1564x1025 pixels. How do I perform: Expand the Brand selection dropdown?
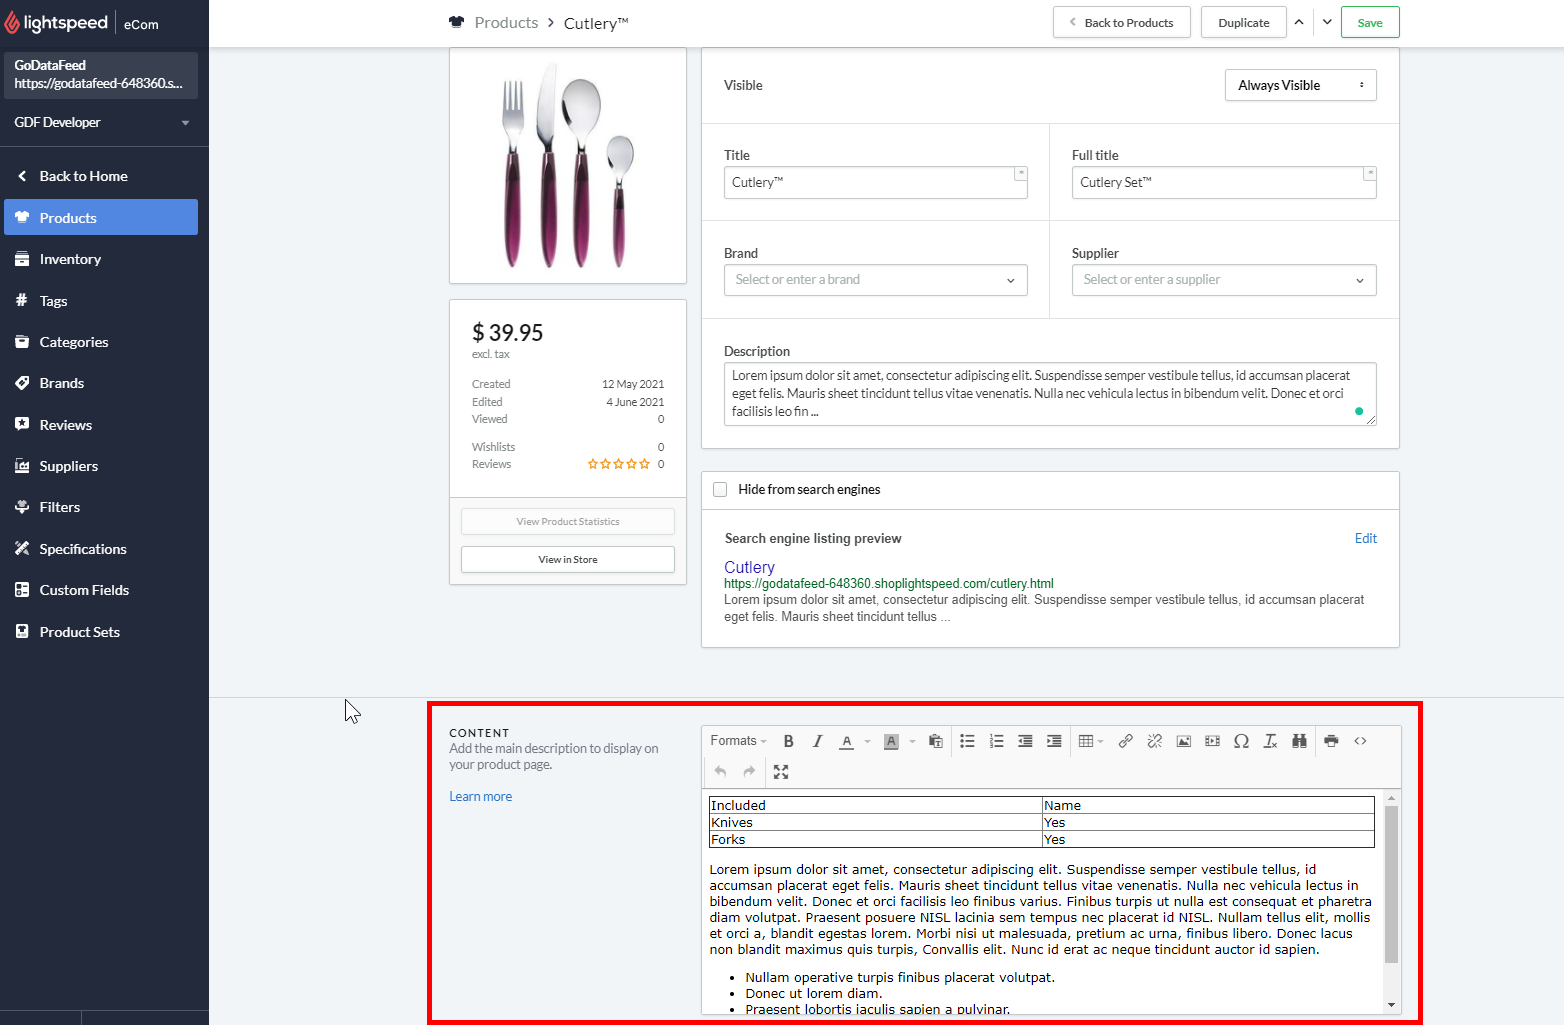click(x=875, y=280)
